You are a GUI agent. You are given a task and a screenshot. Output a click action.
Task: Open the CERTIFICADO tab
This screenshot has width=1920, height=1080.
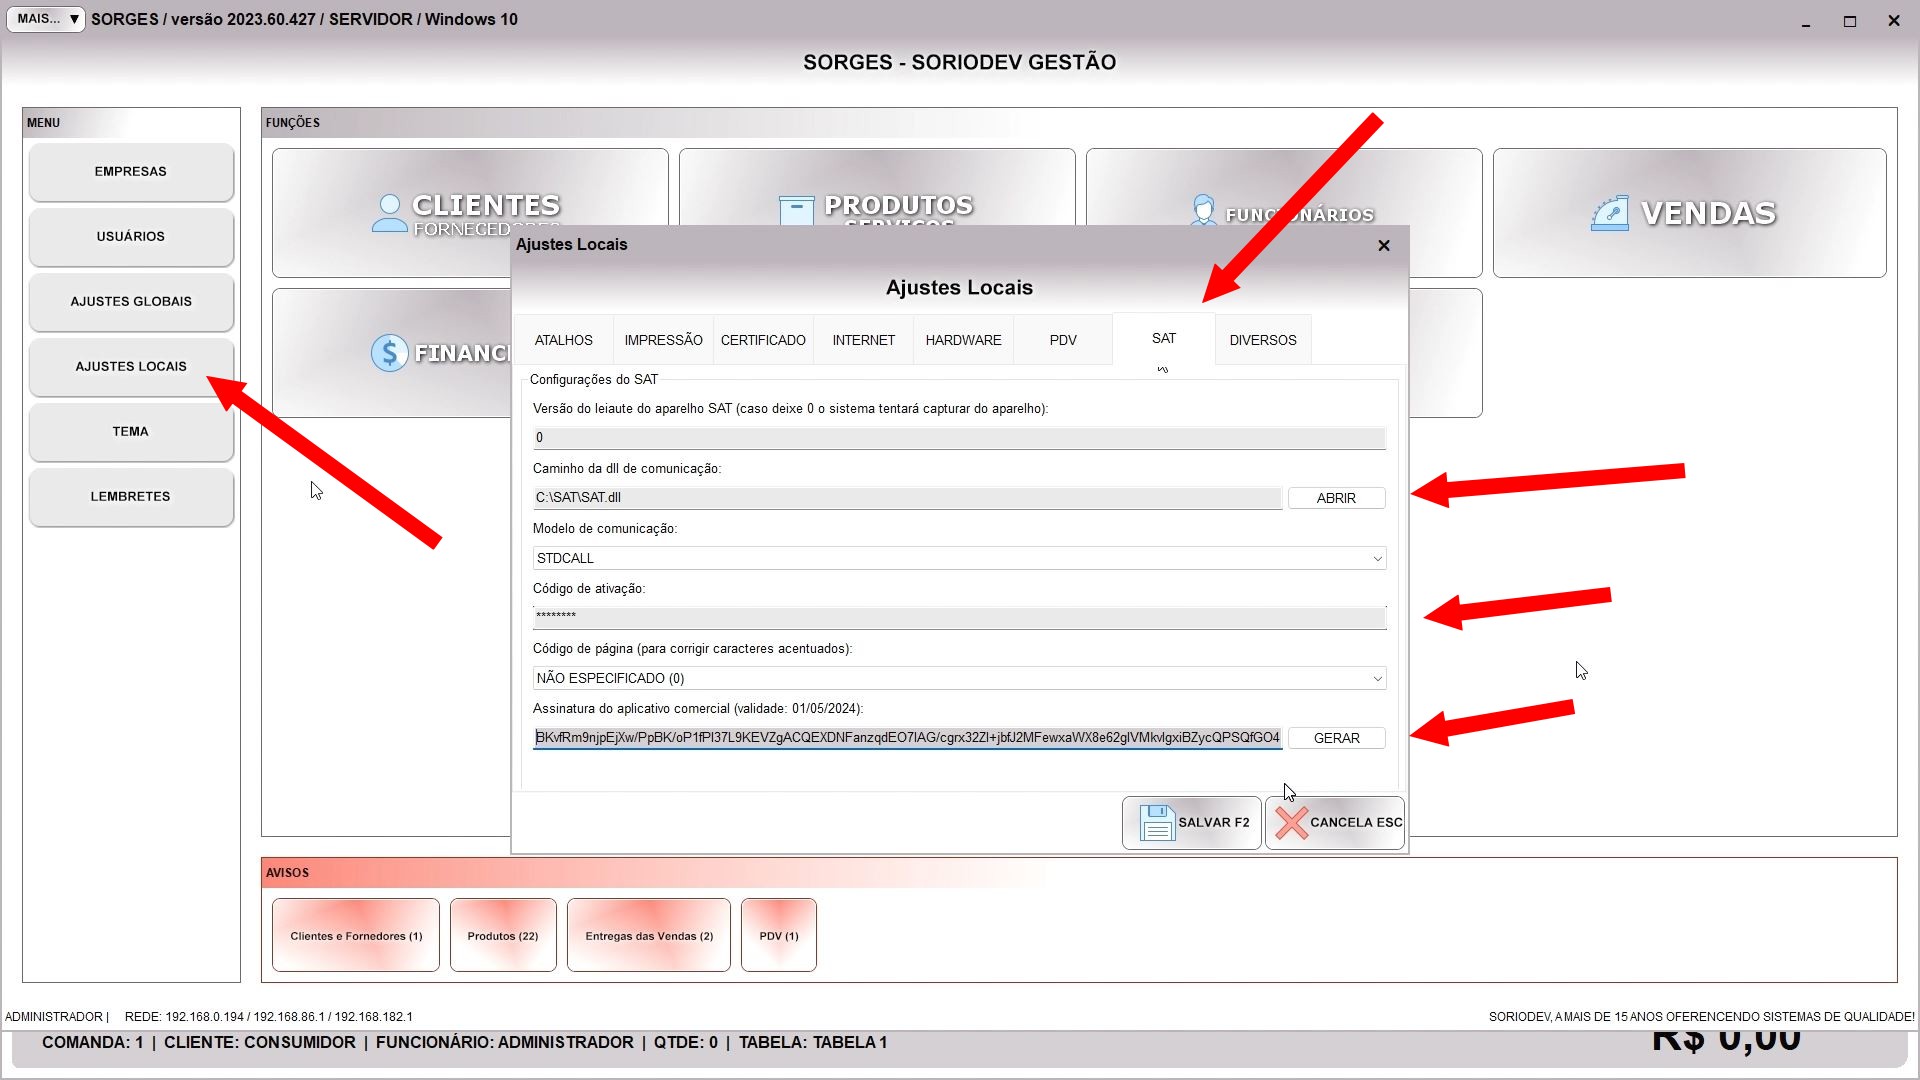tap(764, 340)
